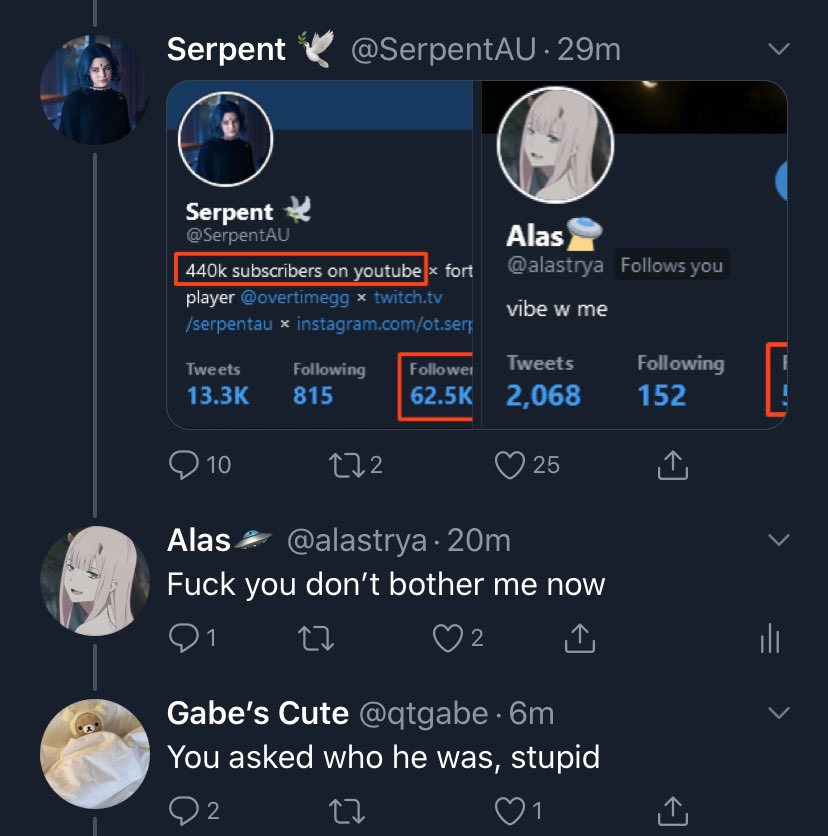Image resolution: width=828 pixels, height=836 pixels.
Task: Share Gabe's Cute tweet
Action: pyautogui.click(x=673, y=810)
